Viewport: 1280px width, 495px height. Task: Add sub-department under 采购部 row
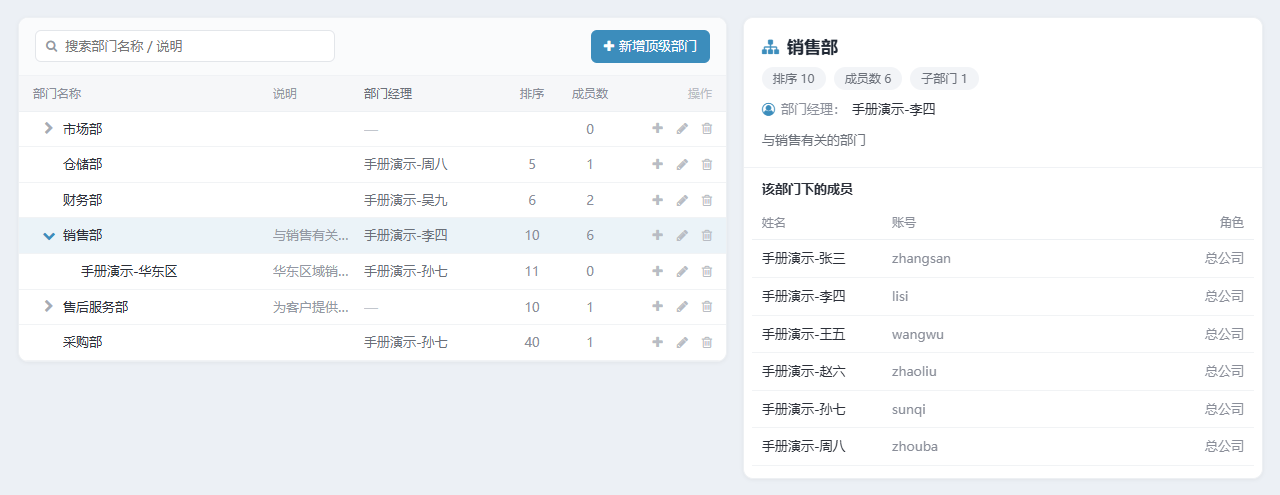[657, 342]
